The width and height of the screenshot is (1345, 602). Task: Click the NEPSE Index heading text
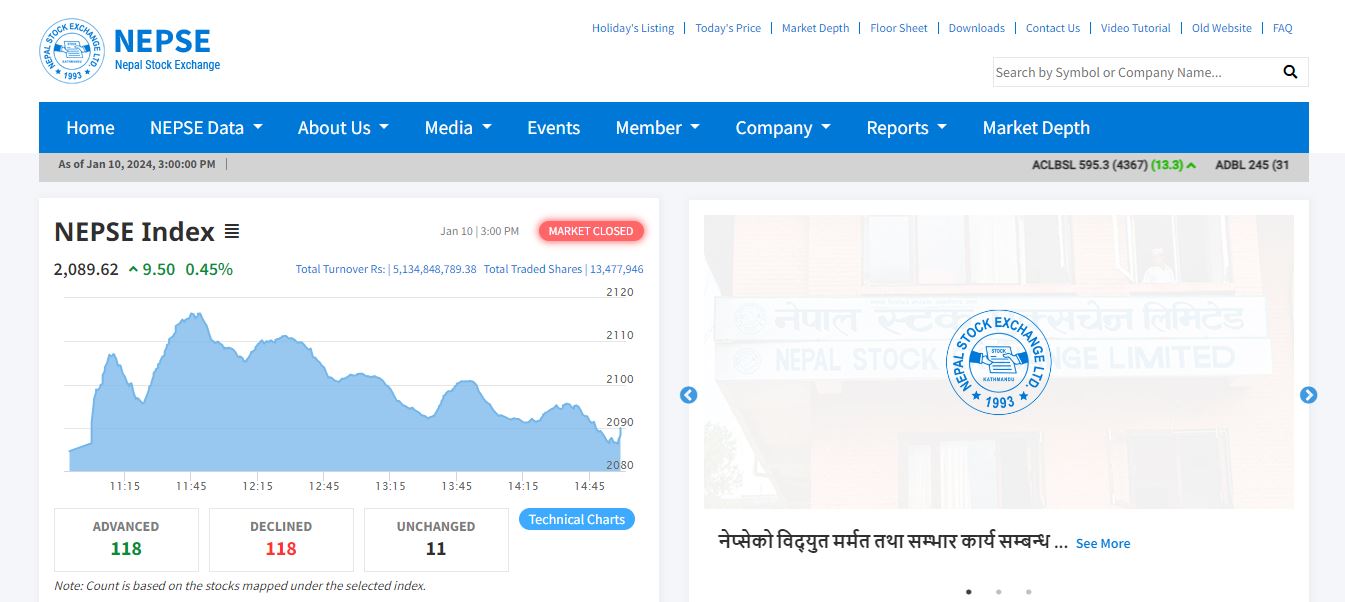pos(134,232)
